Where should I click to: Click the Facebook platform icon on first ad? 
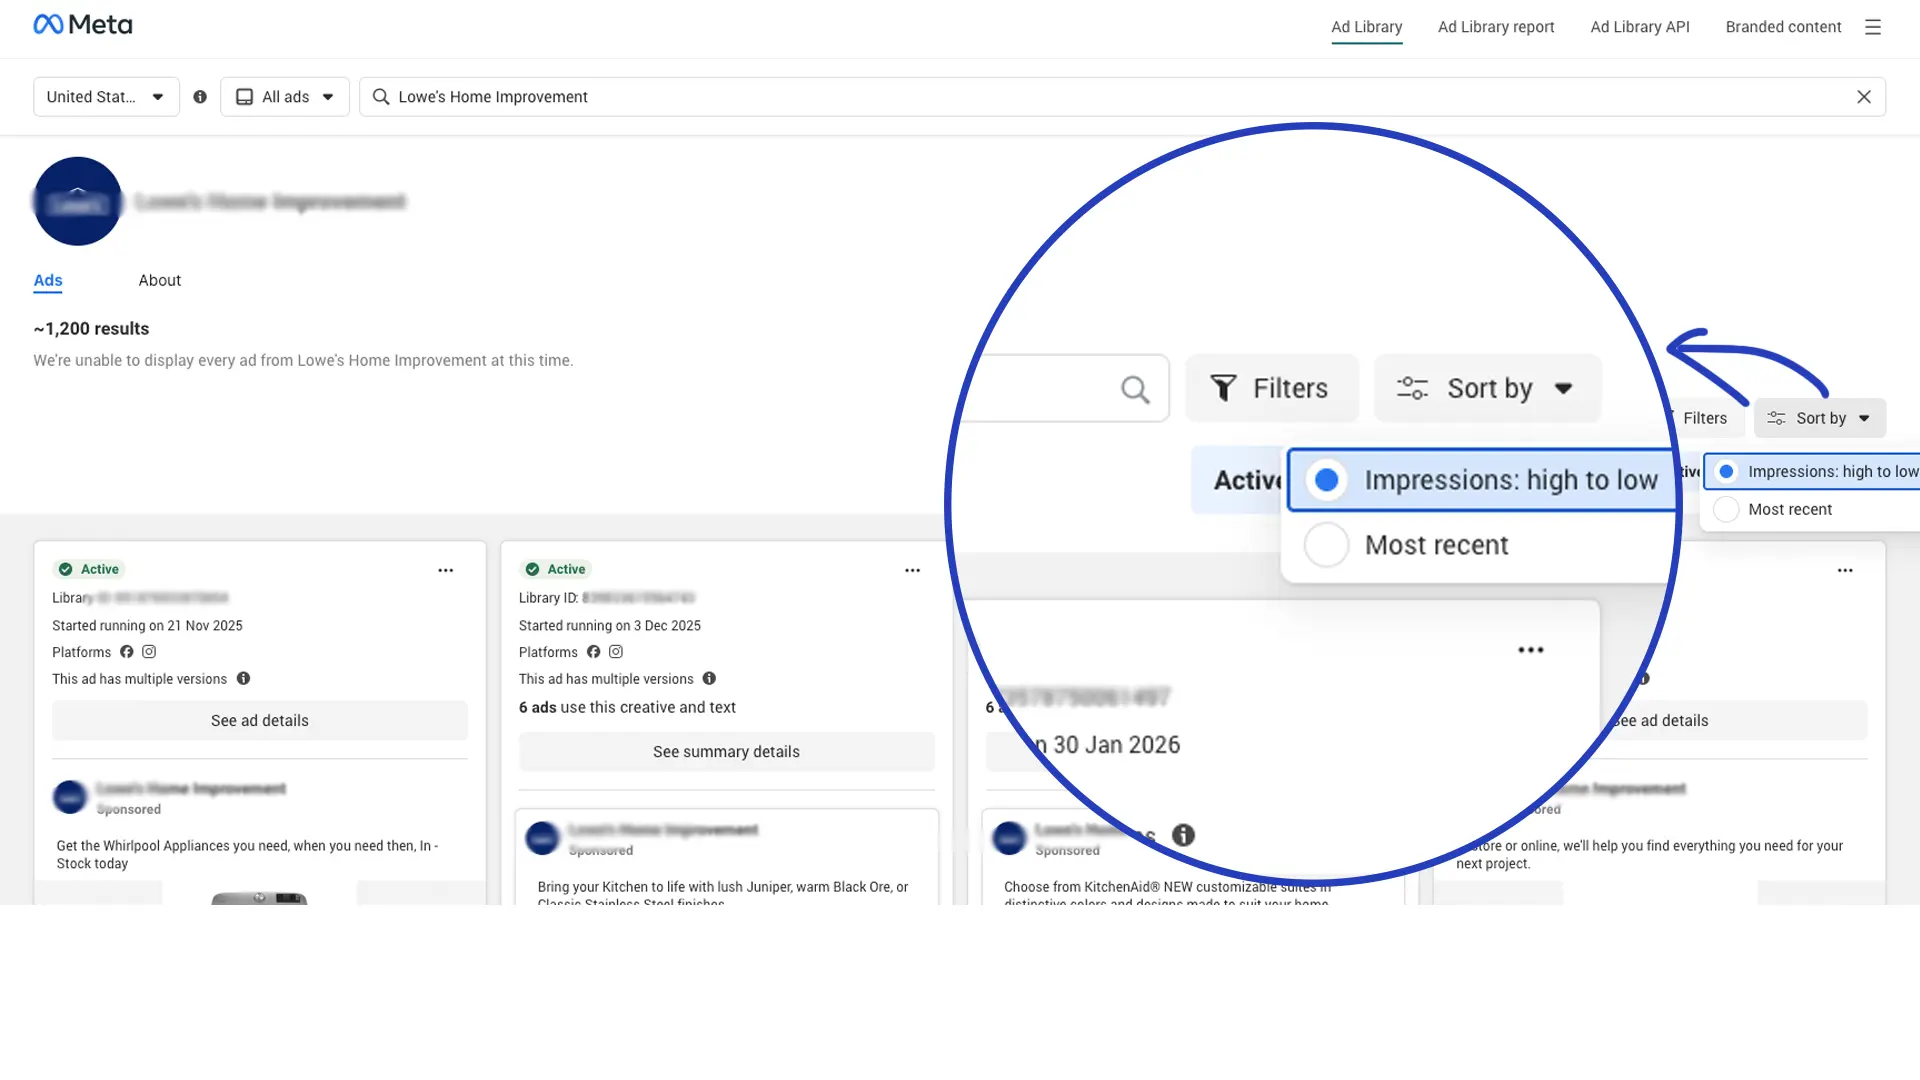(x=126, y=651)
